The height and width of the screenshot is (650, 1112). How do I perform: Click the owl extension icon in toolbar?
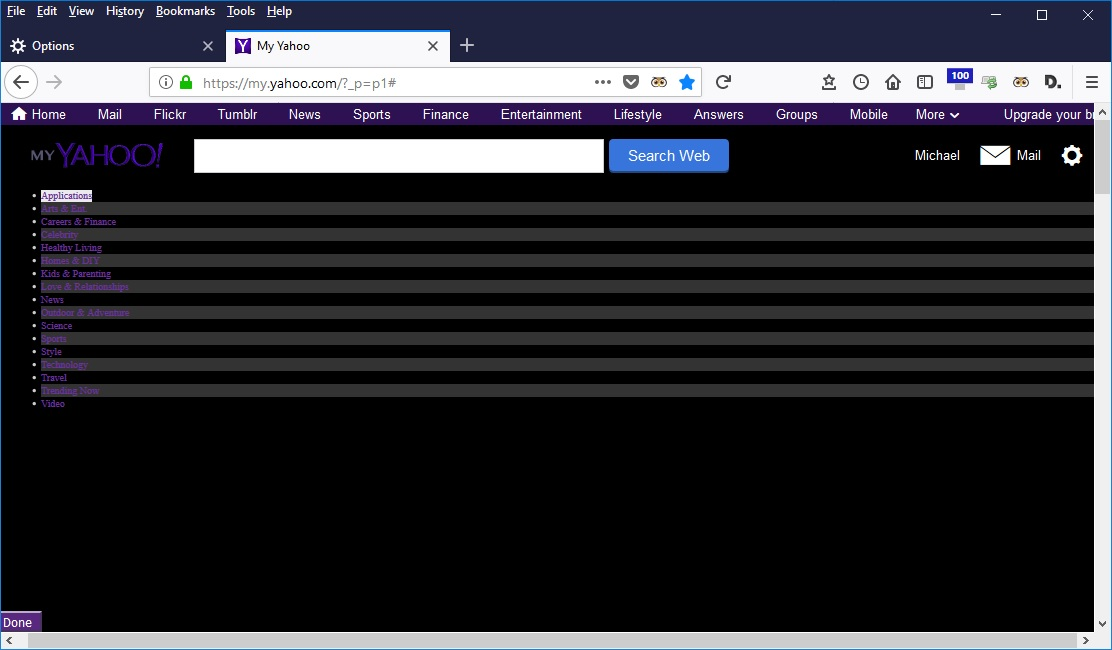1021,82
